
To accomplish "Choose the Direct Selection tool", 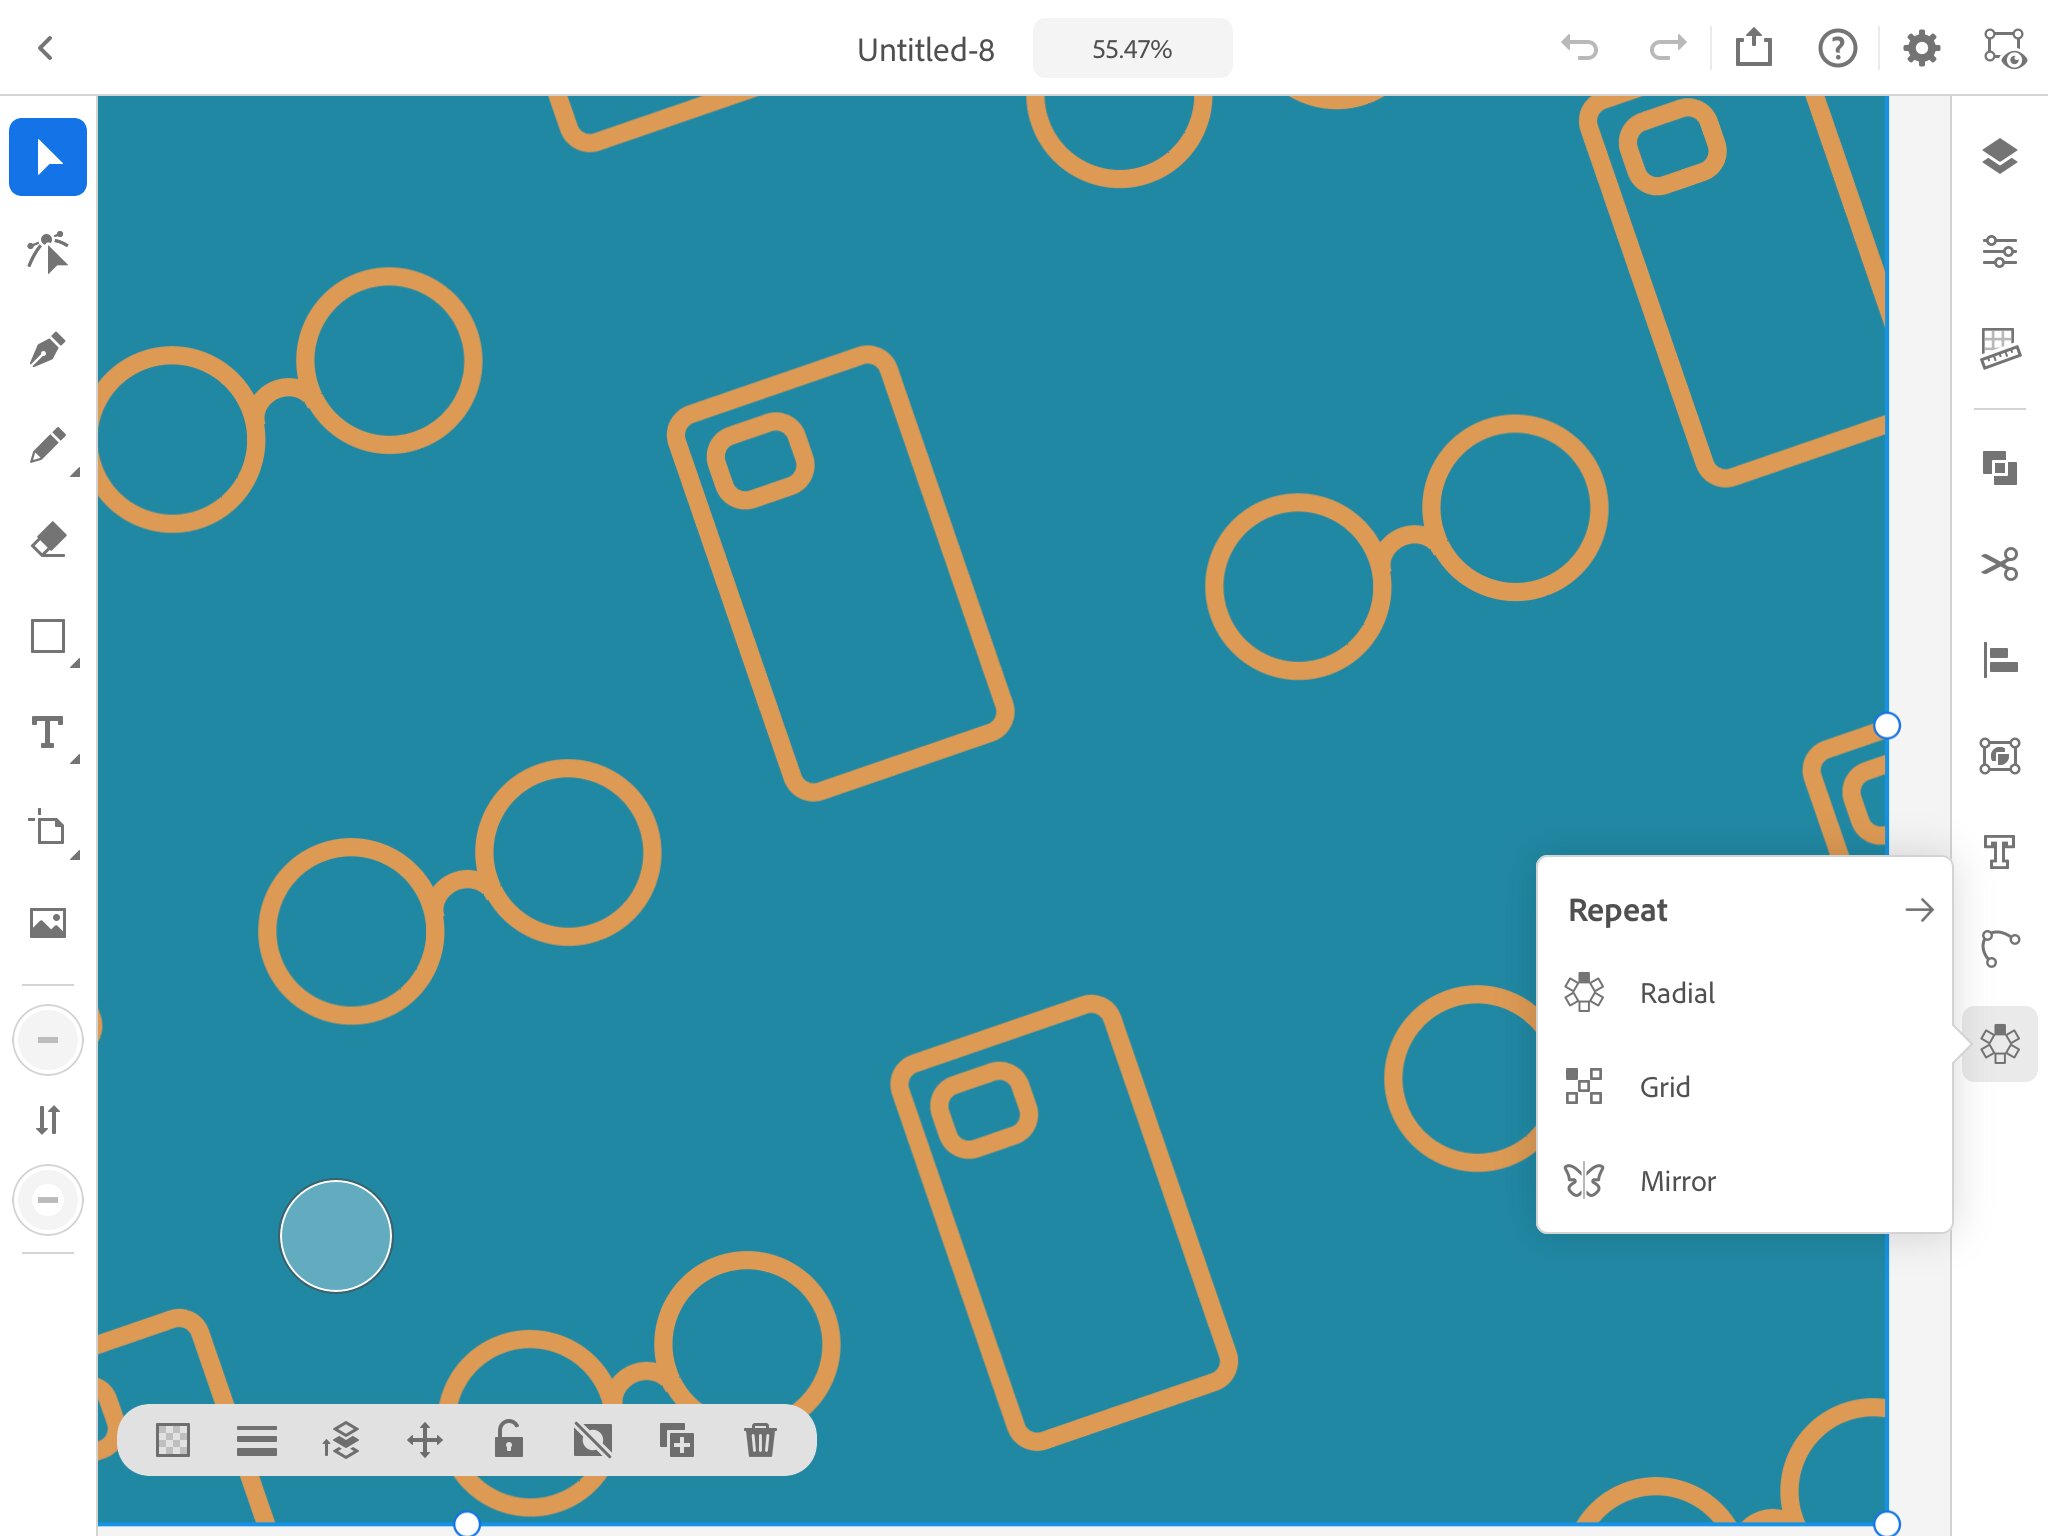I will tap(47, 252).
